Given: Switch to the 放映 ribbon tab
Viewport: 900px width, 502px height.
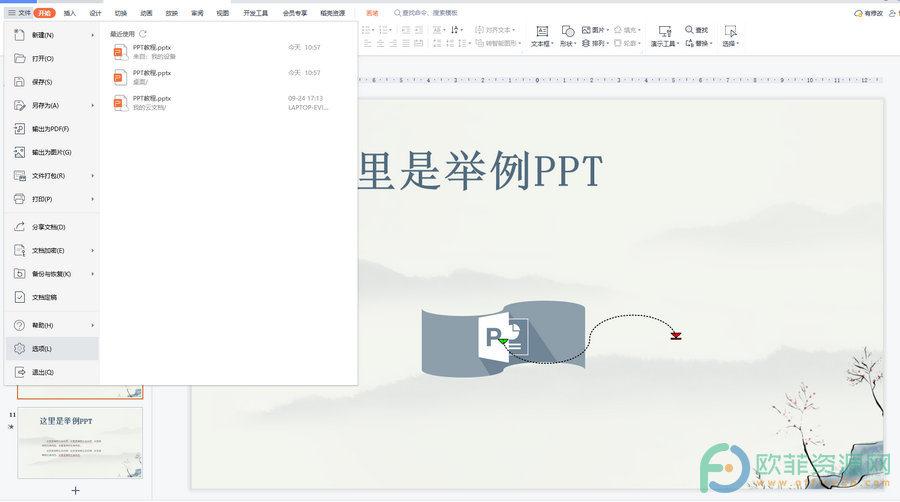Looking at the screenshot, I should (x=172, y=13).
